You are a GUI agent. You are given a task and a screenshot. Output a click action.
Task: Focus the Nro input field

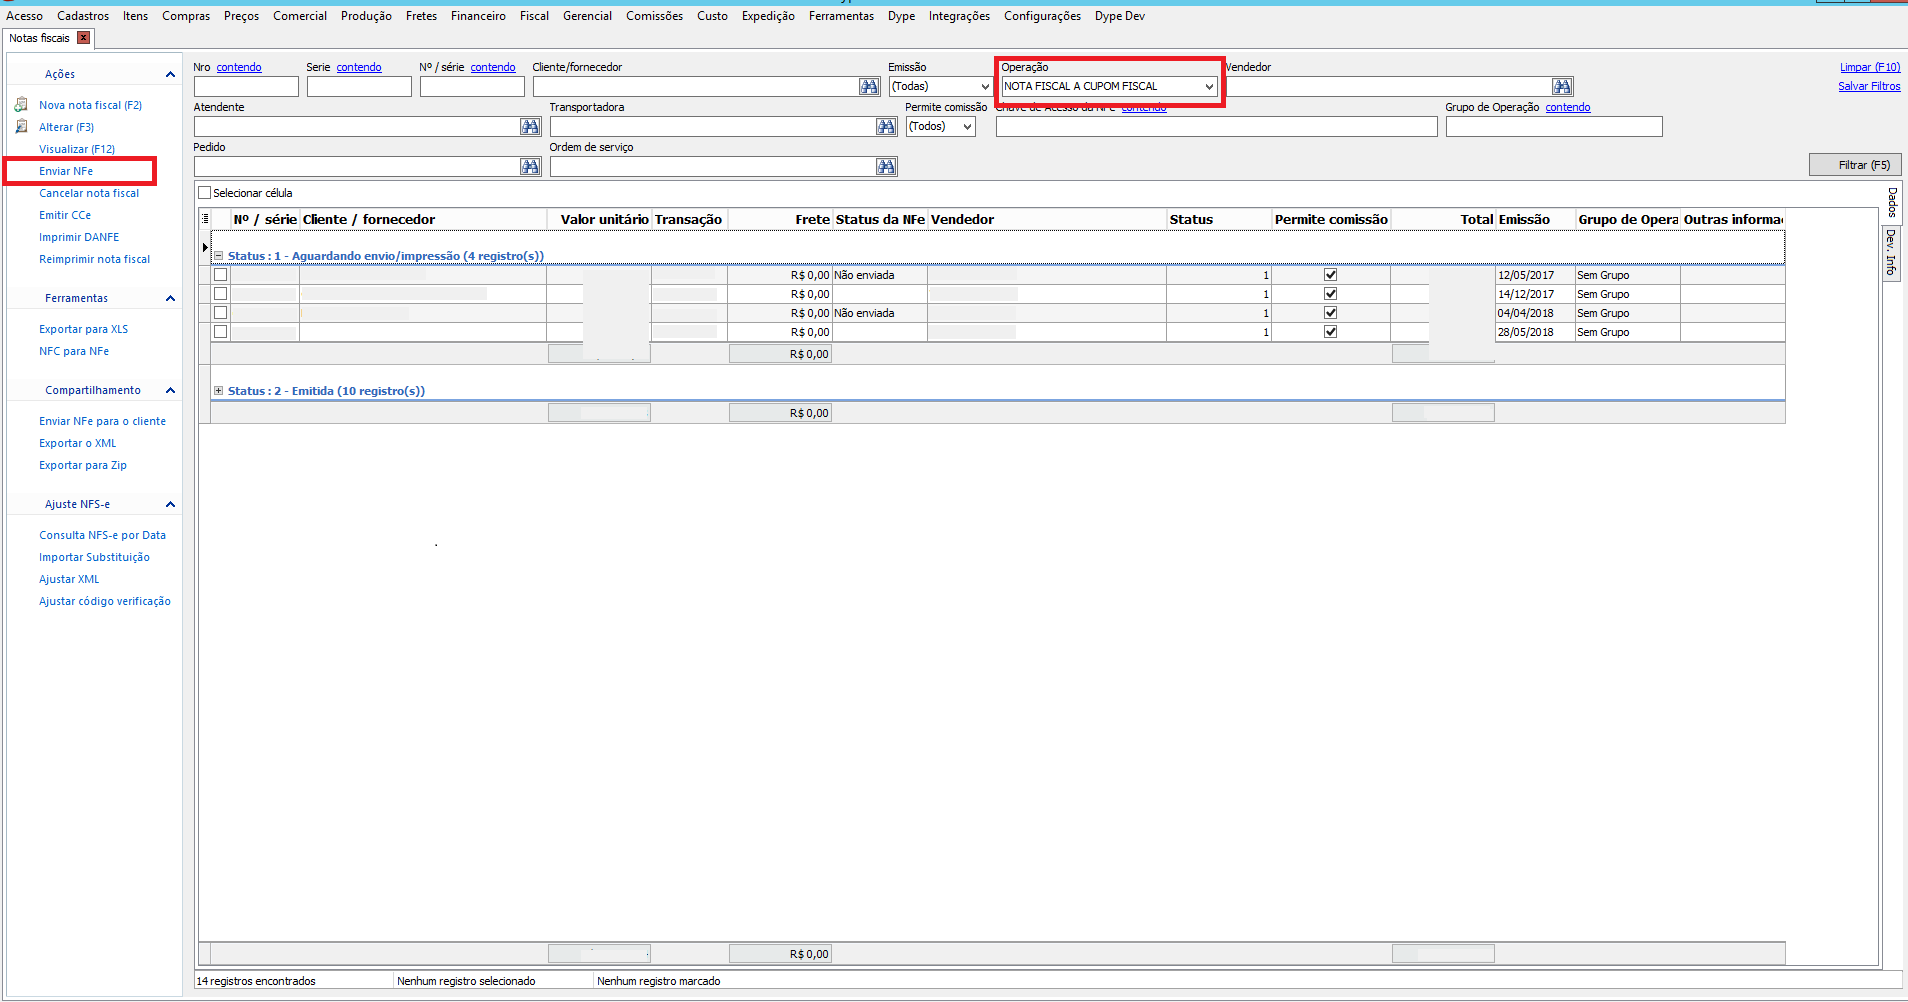[246, 87]
